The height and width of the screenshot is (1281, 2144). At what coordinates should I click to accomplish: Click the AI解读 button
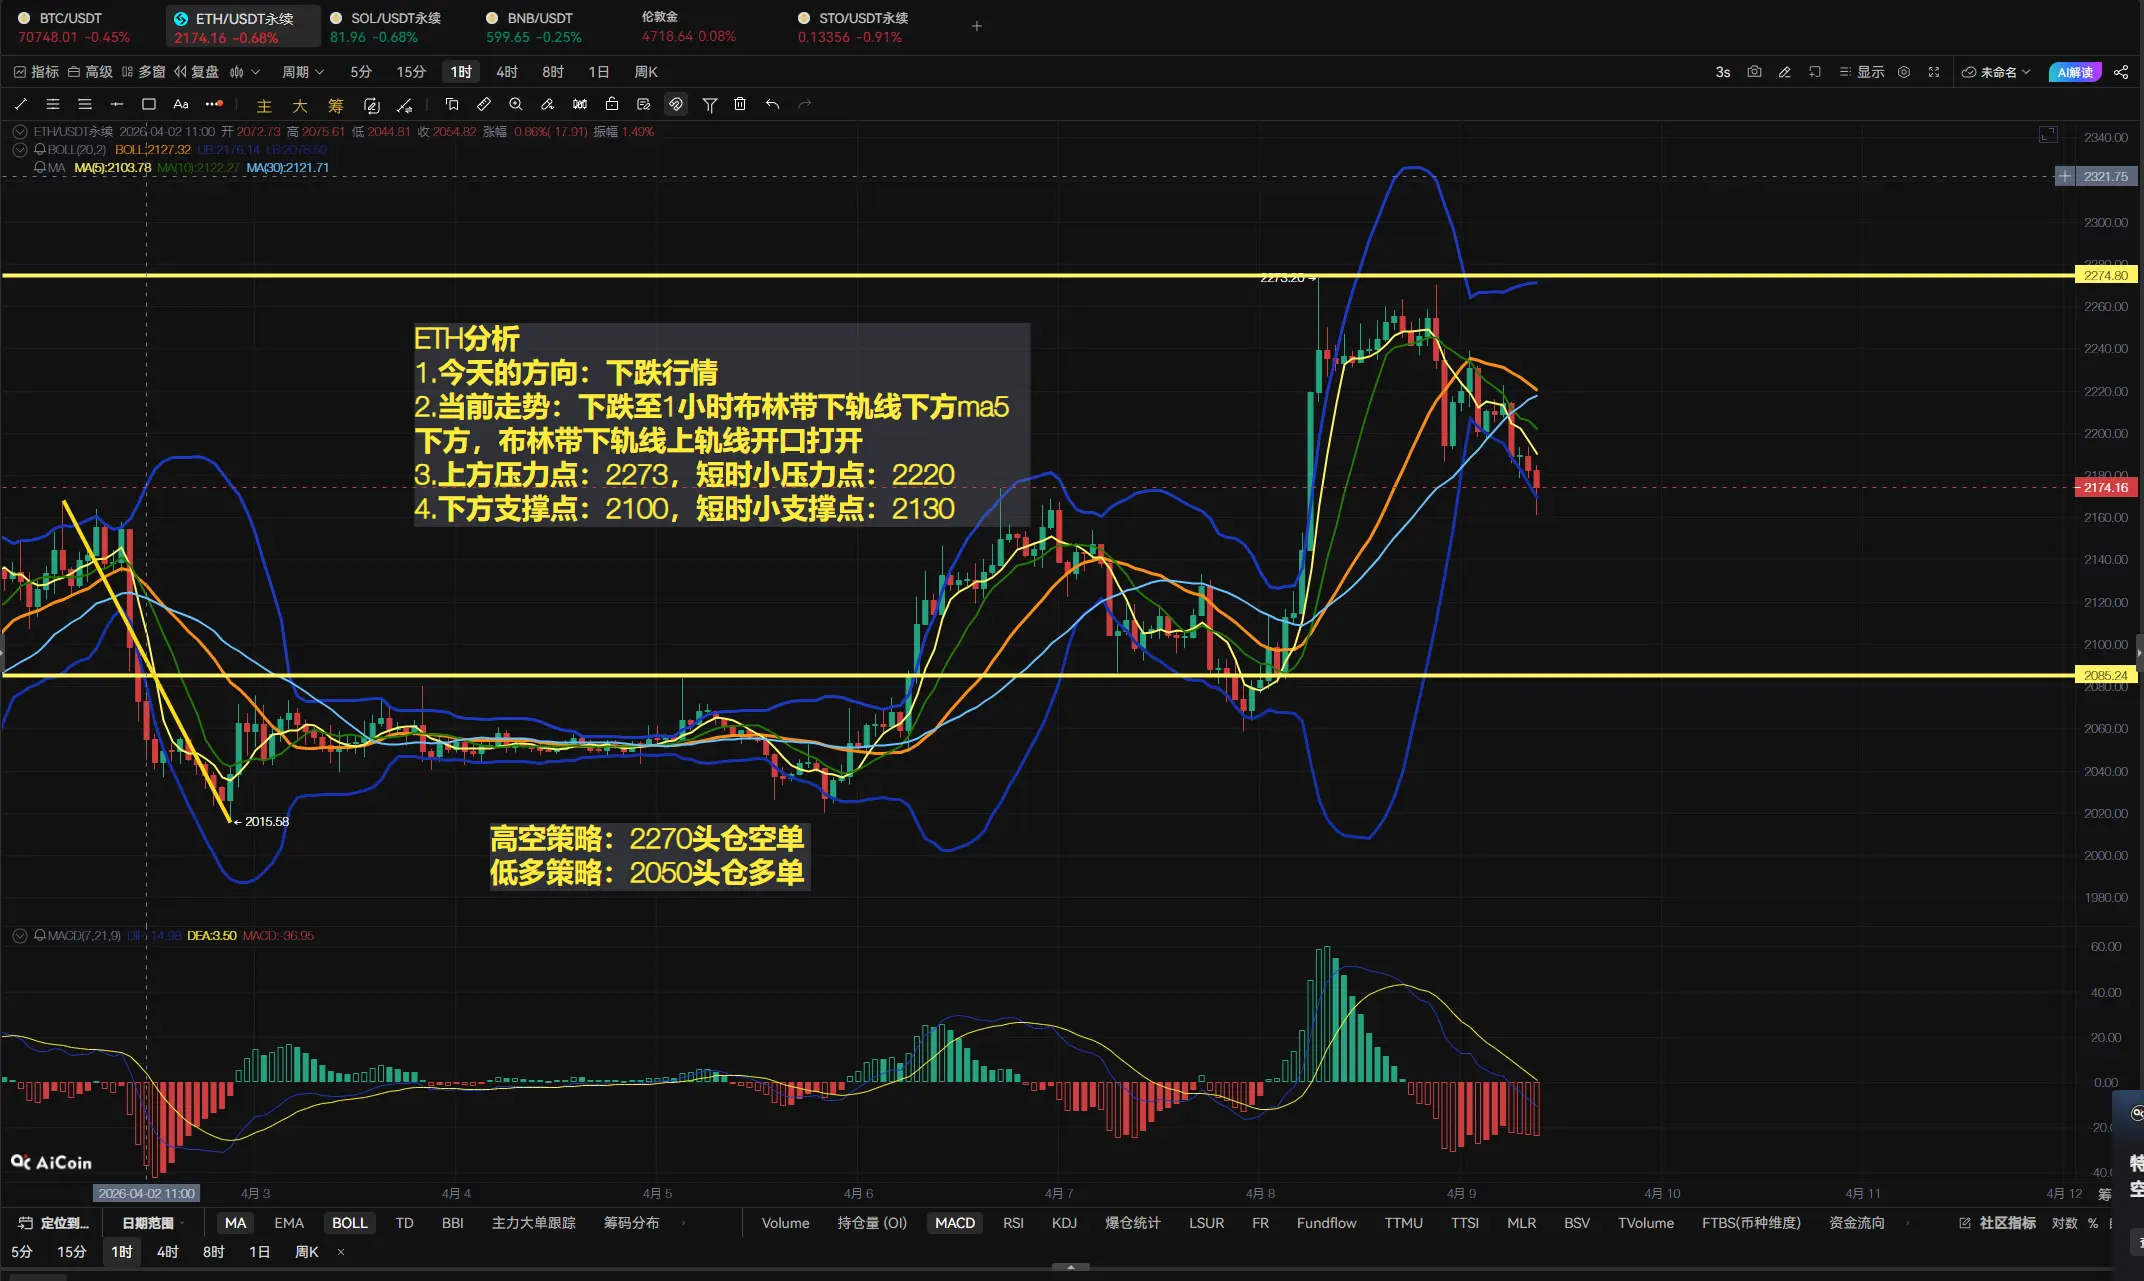point(2075,72)
